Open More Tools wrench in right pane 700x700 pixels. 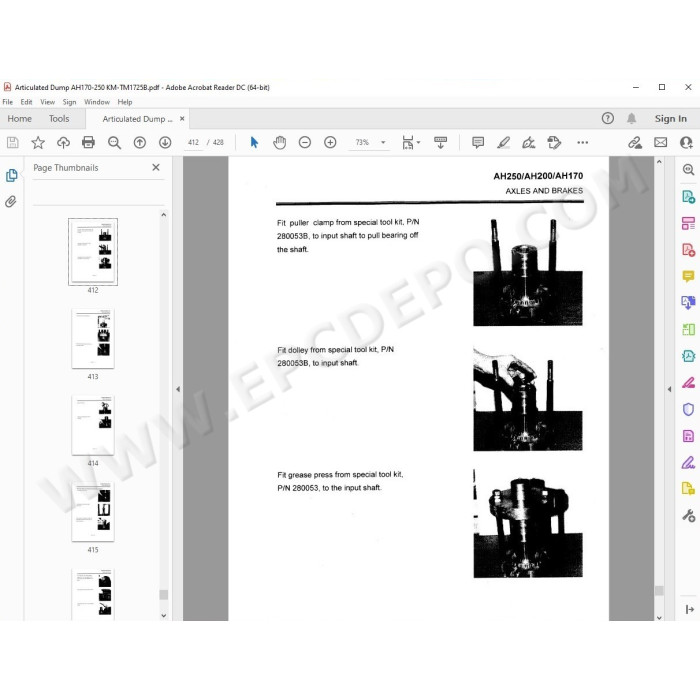(688, 516)
